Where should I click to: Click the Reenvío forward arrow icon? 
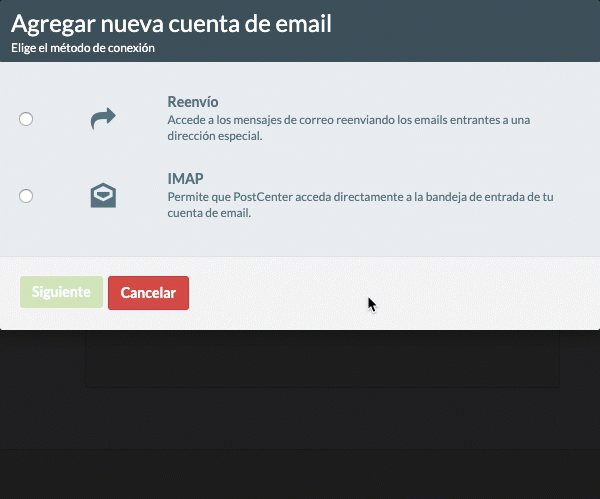click(103, 118)
